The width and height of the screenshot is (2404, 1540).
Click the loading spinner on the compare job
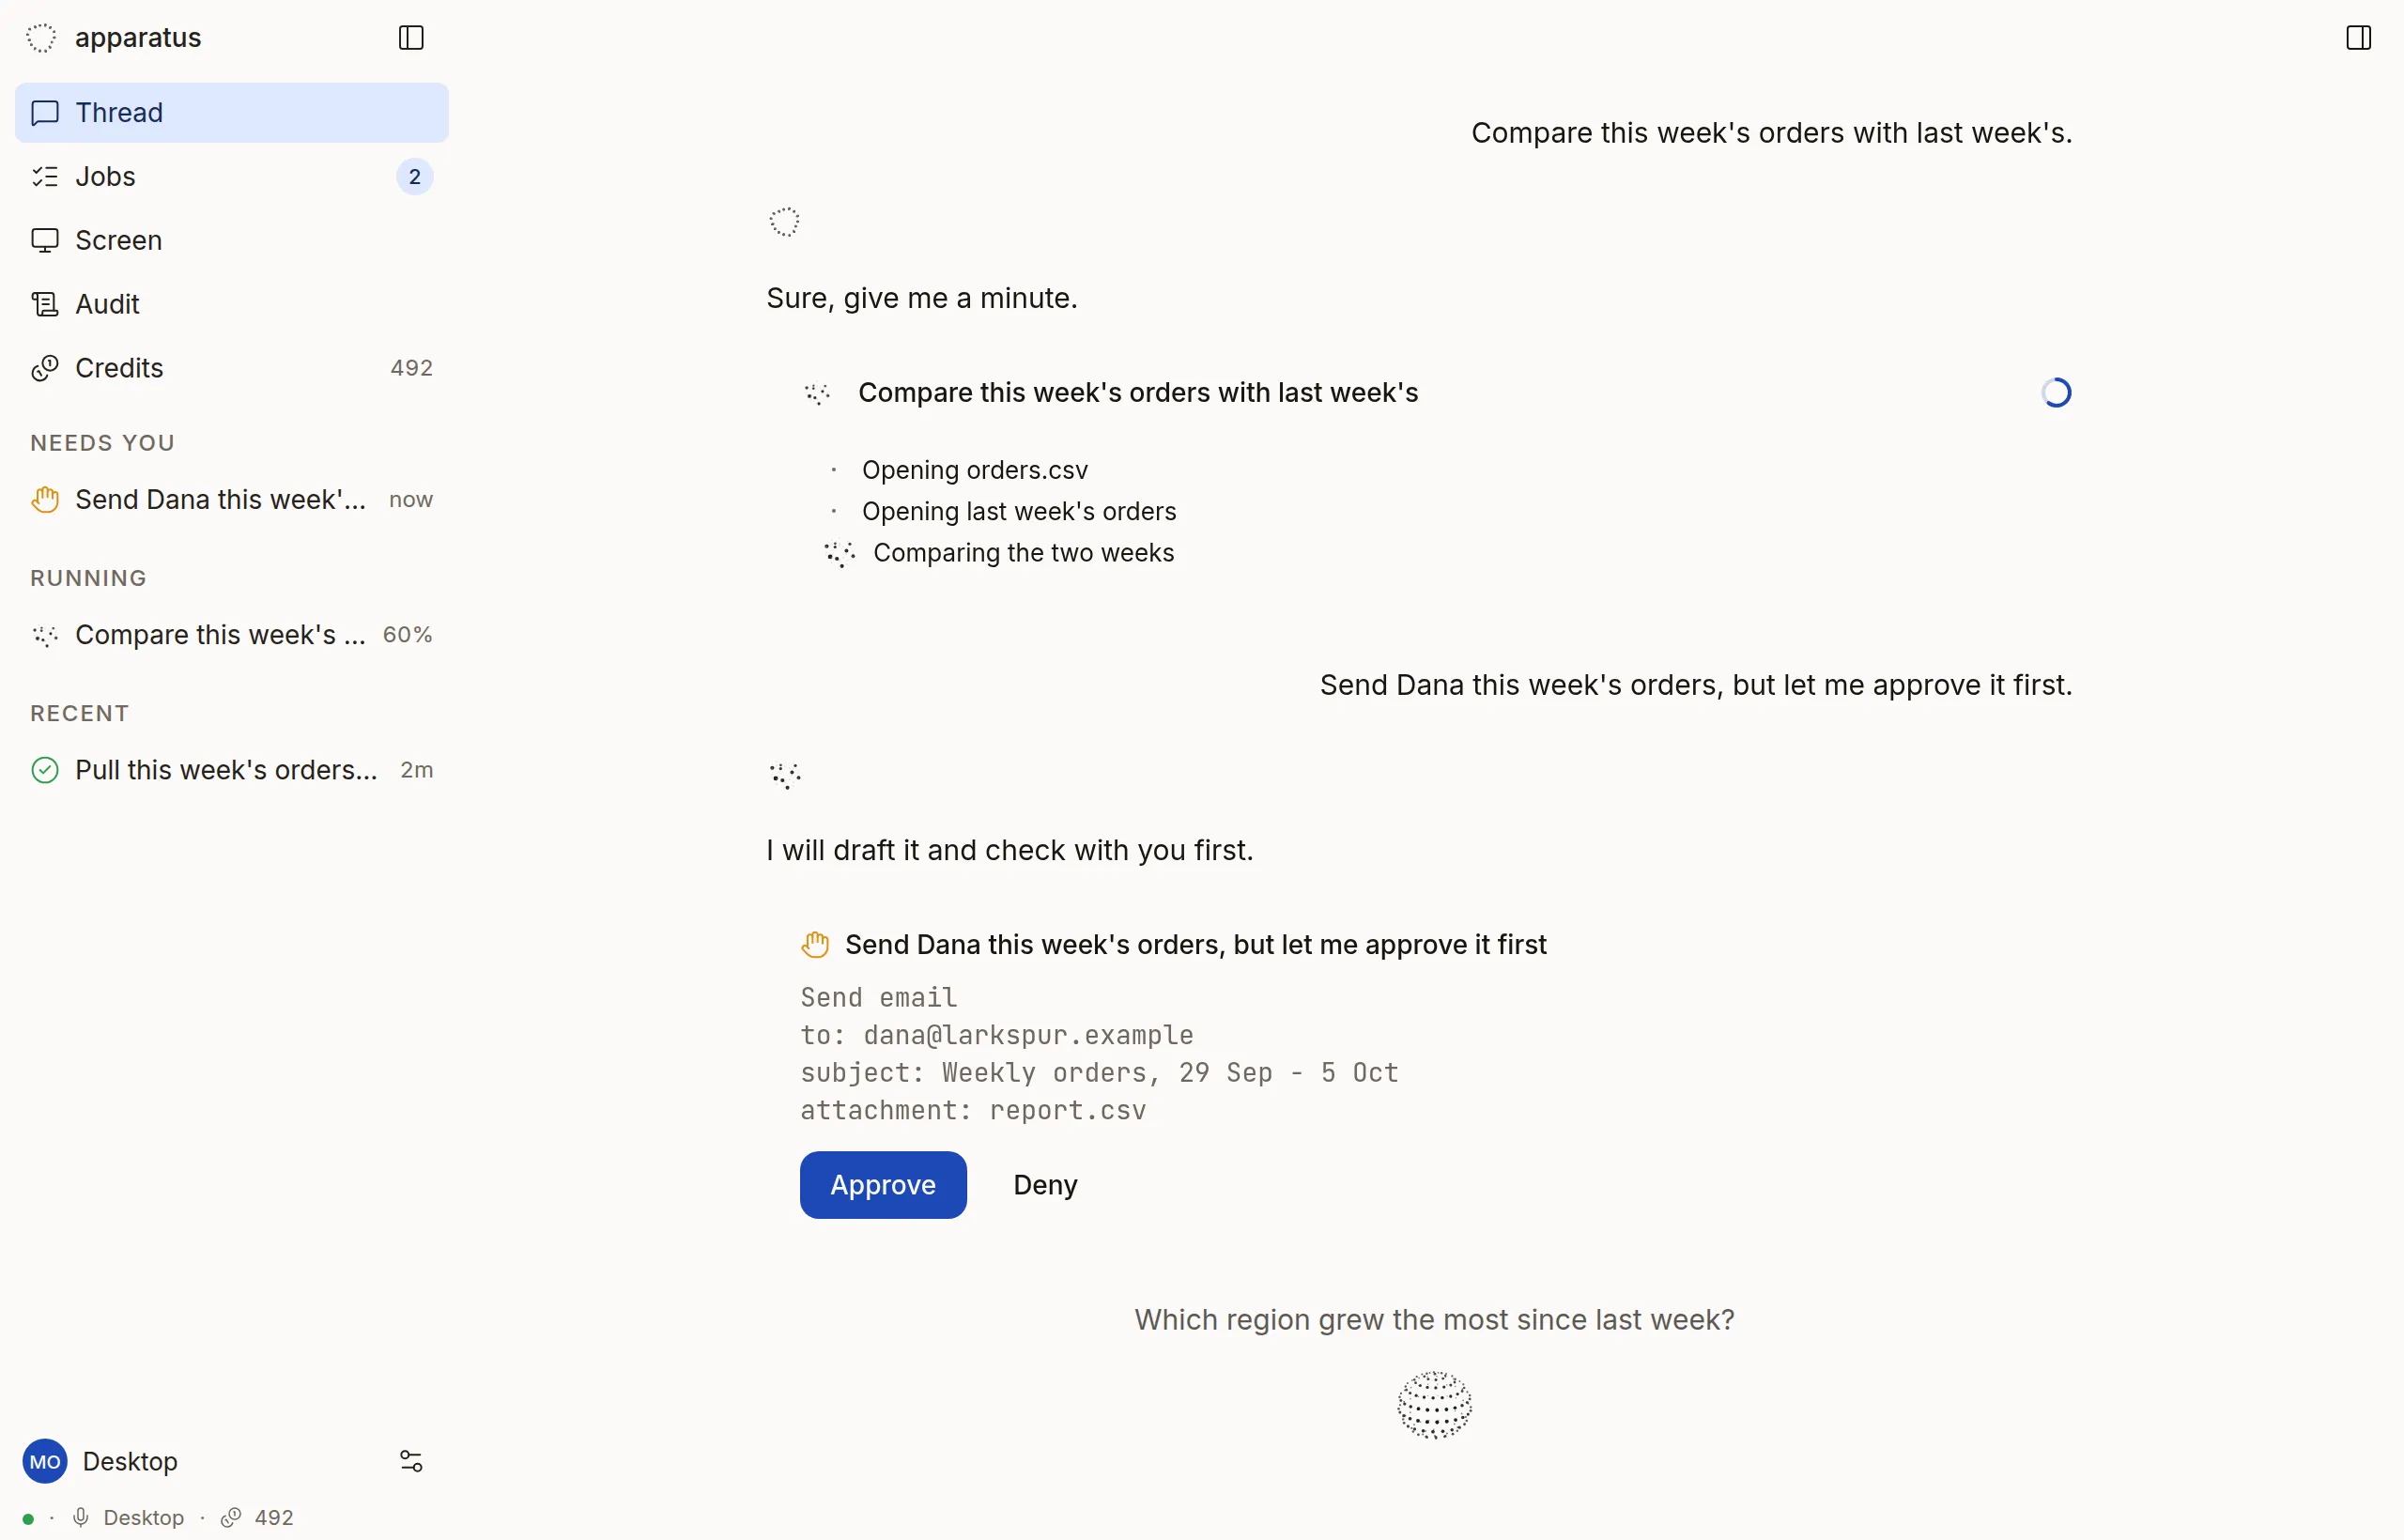pyautogui.click(x=2056, y=393)
